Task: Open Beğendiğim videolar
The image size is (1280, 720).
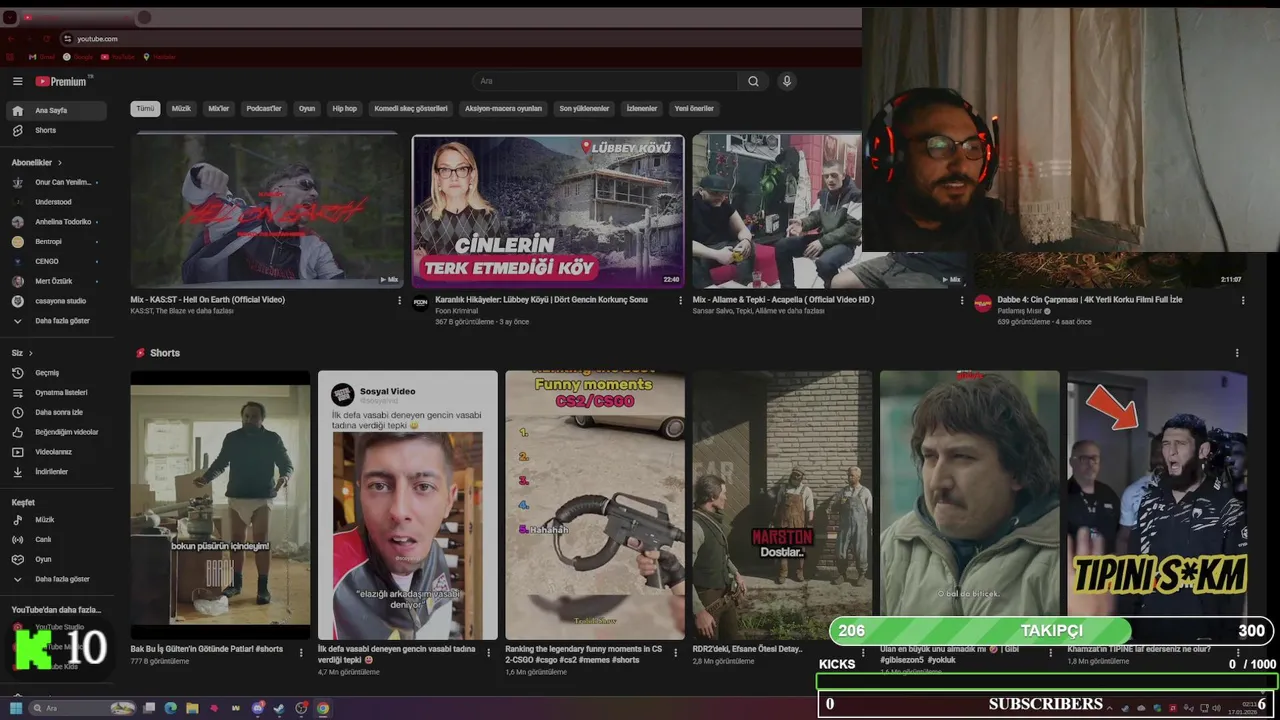Action: (56, 432)
